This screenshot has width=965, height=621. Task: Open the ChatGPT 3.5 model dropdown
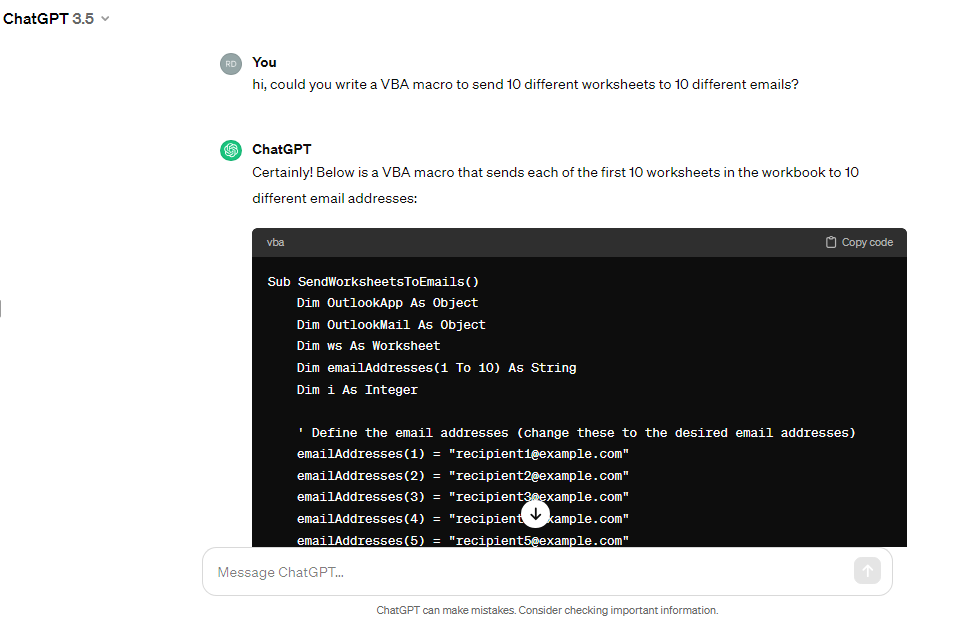tap(56, 18)
